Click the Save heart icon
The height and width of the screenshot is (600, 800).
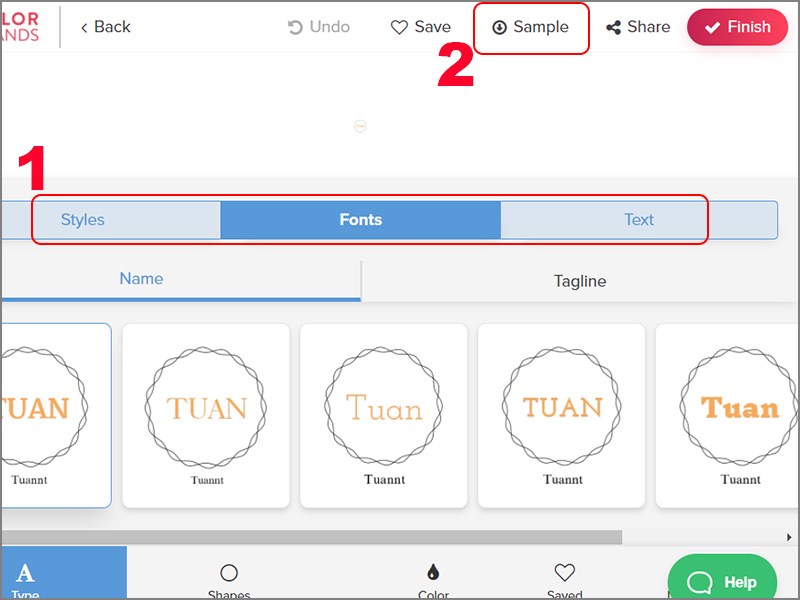(x=398, y=27)
